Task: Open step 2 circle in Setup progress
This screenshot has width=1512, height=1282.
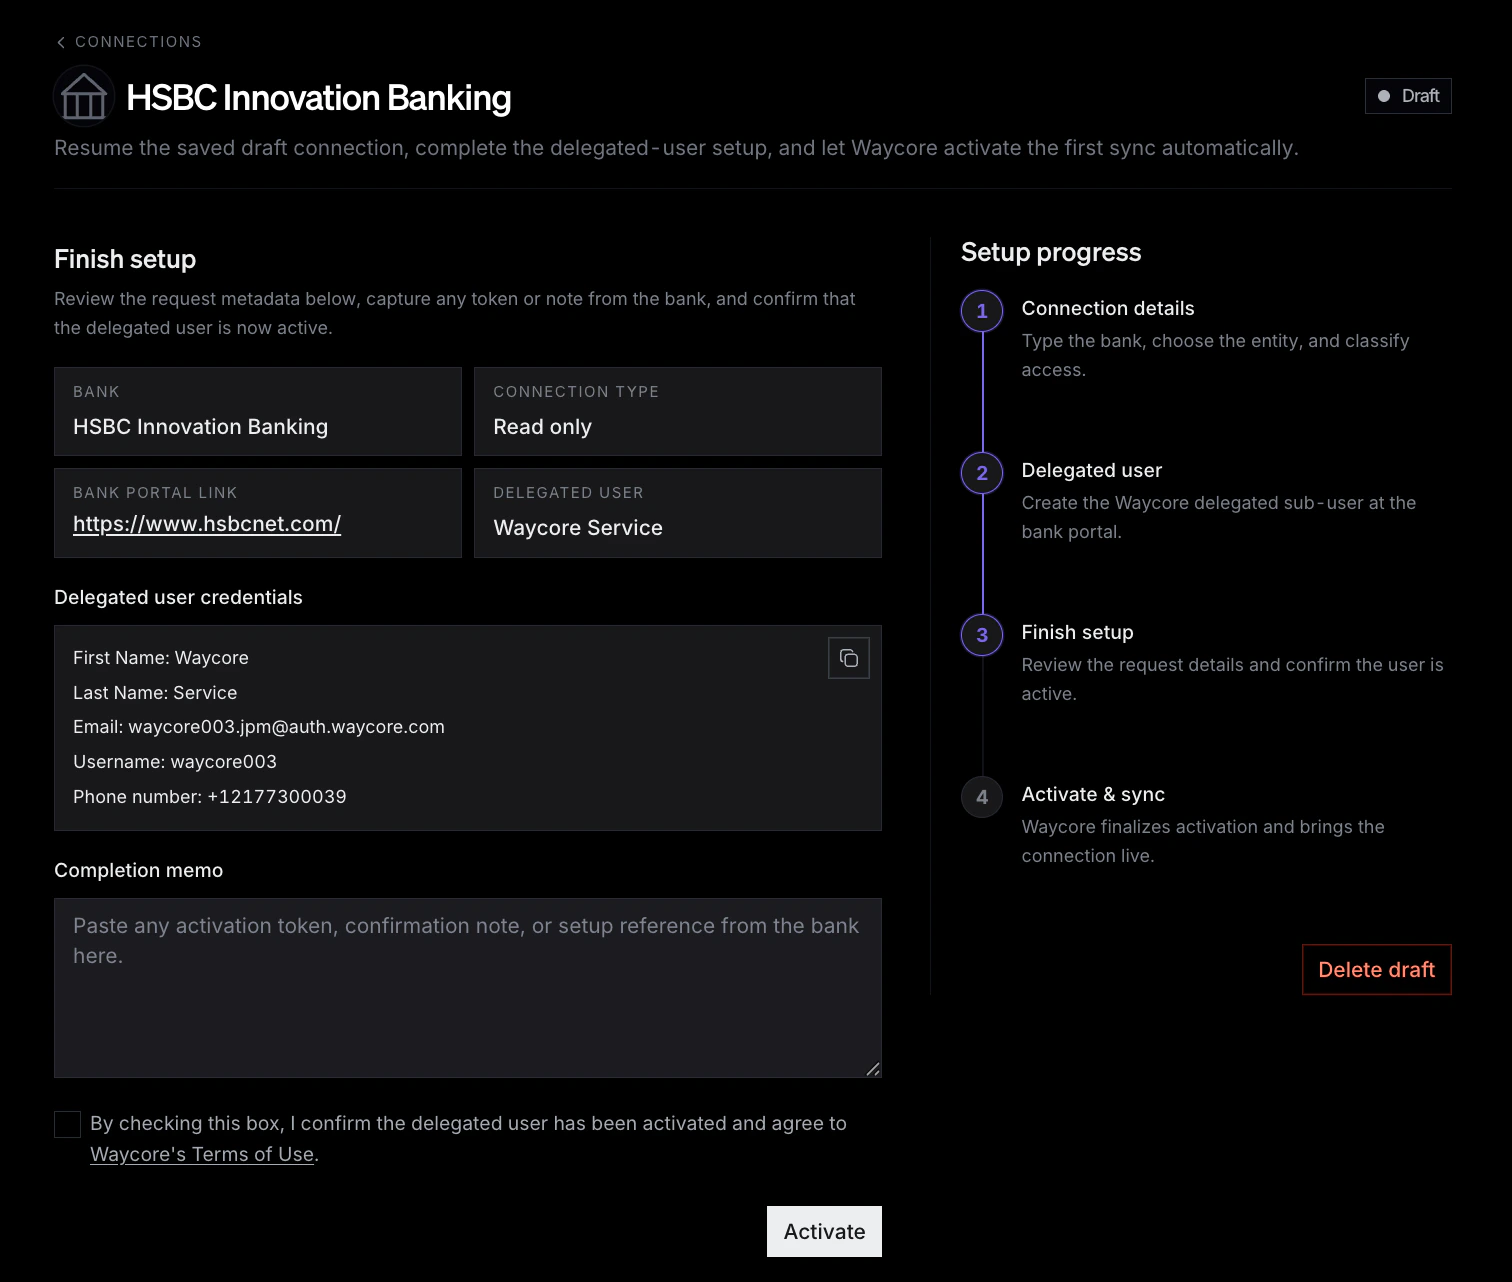Action: (982, 473)
